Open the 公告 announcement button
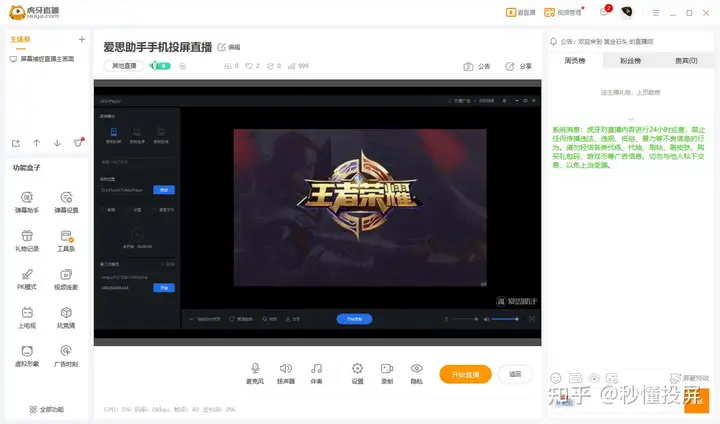 pos(477,67)
